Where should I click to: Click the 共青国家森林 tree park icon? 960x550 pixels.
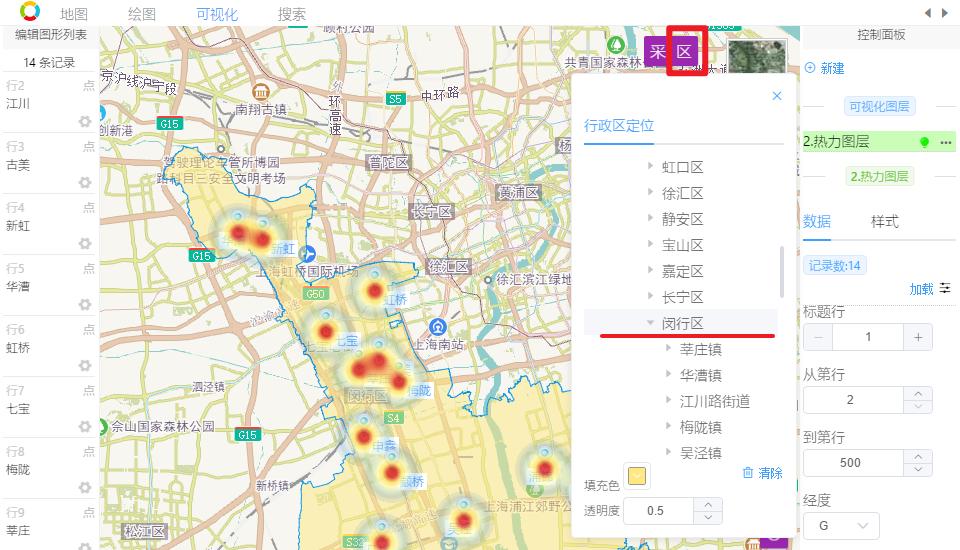(616, 45)
